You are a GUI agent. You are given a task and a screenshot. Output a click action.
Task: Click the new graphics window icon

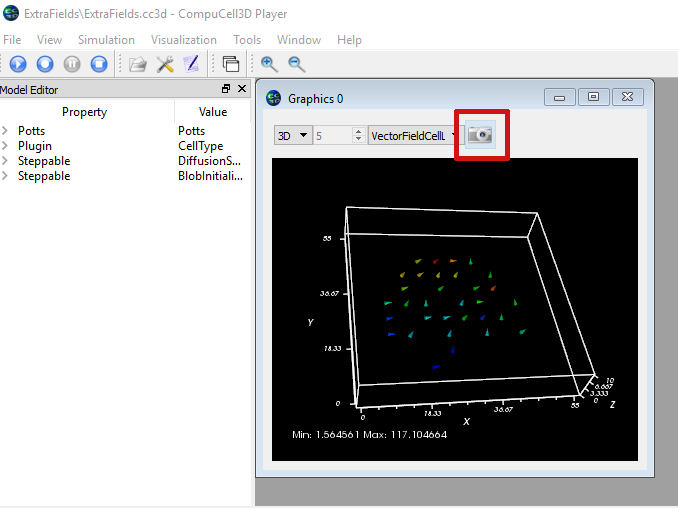click(x=231, y=64)
